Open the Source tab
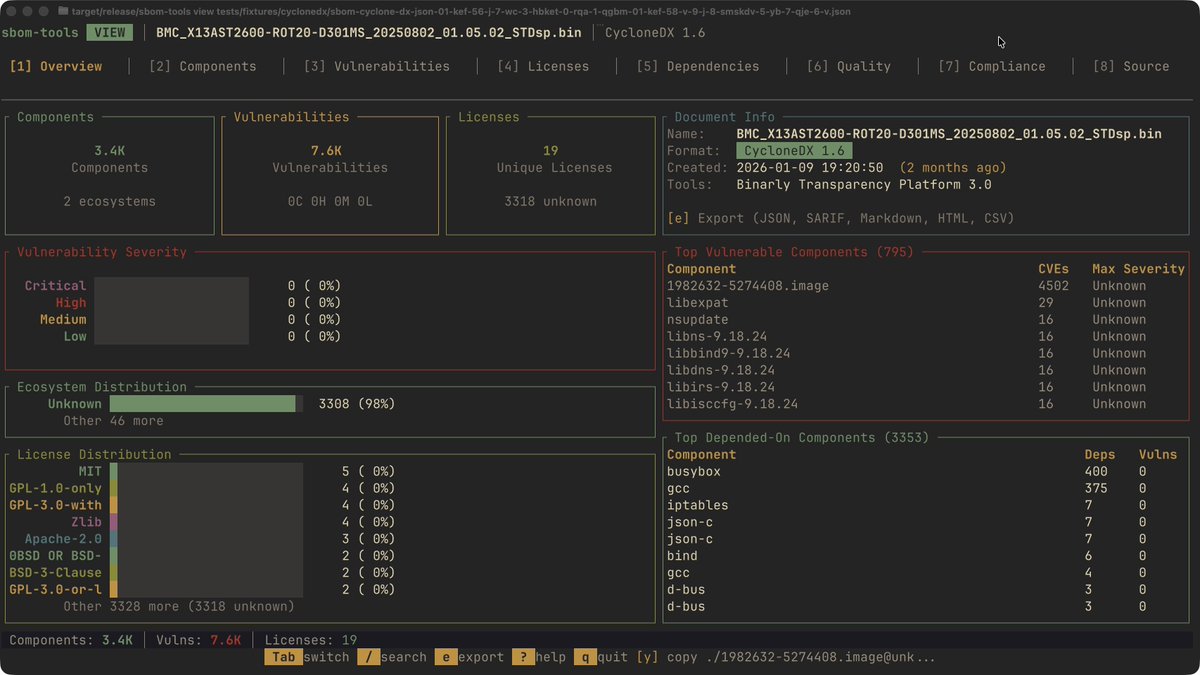Viewport: 1200px width, 675px height. (1131, 66)
